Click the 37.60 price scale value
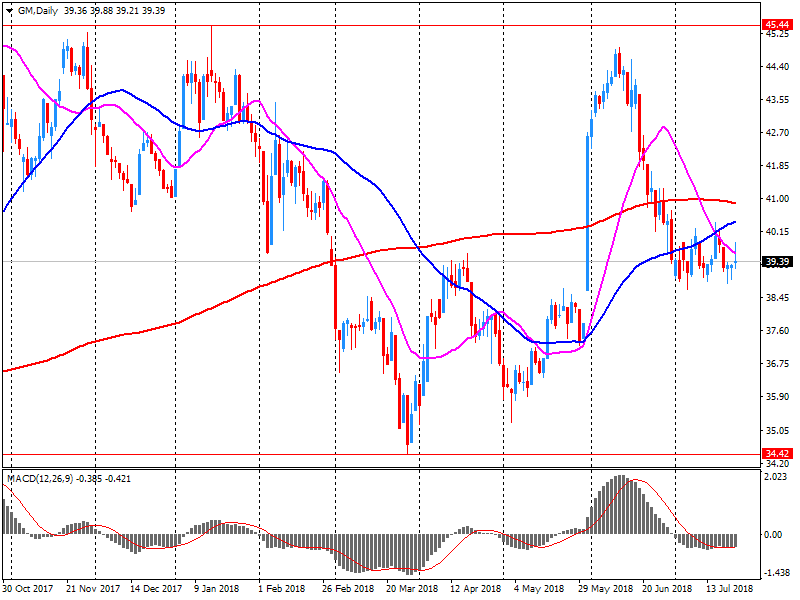 [777, 331]
